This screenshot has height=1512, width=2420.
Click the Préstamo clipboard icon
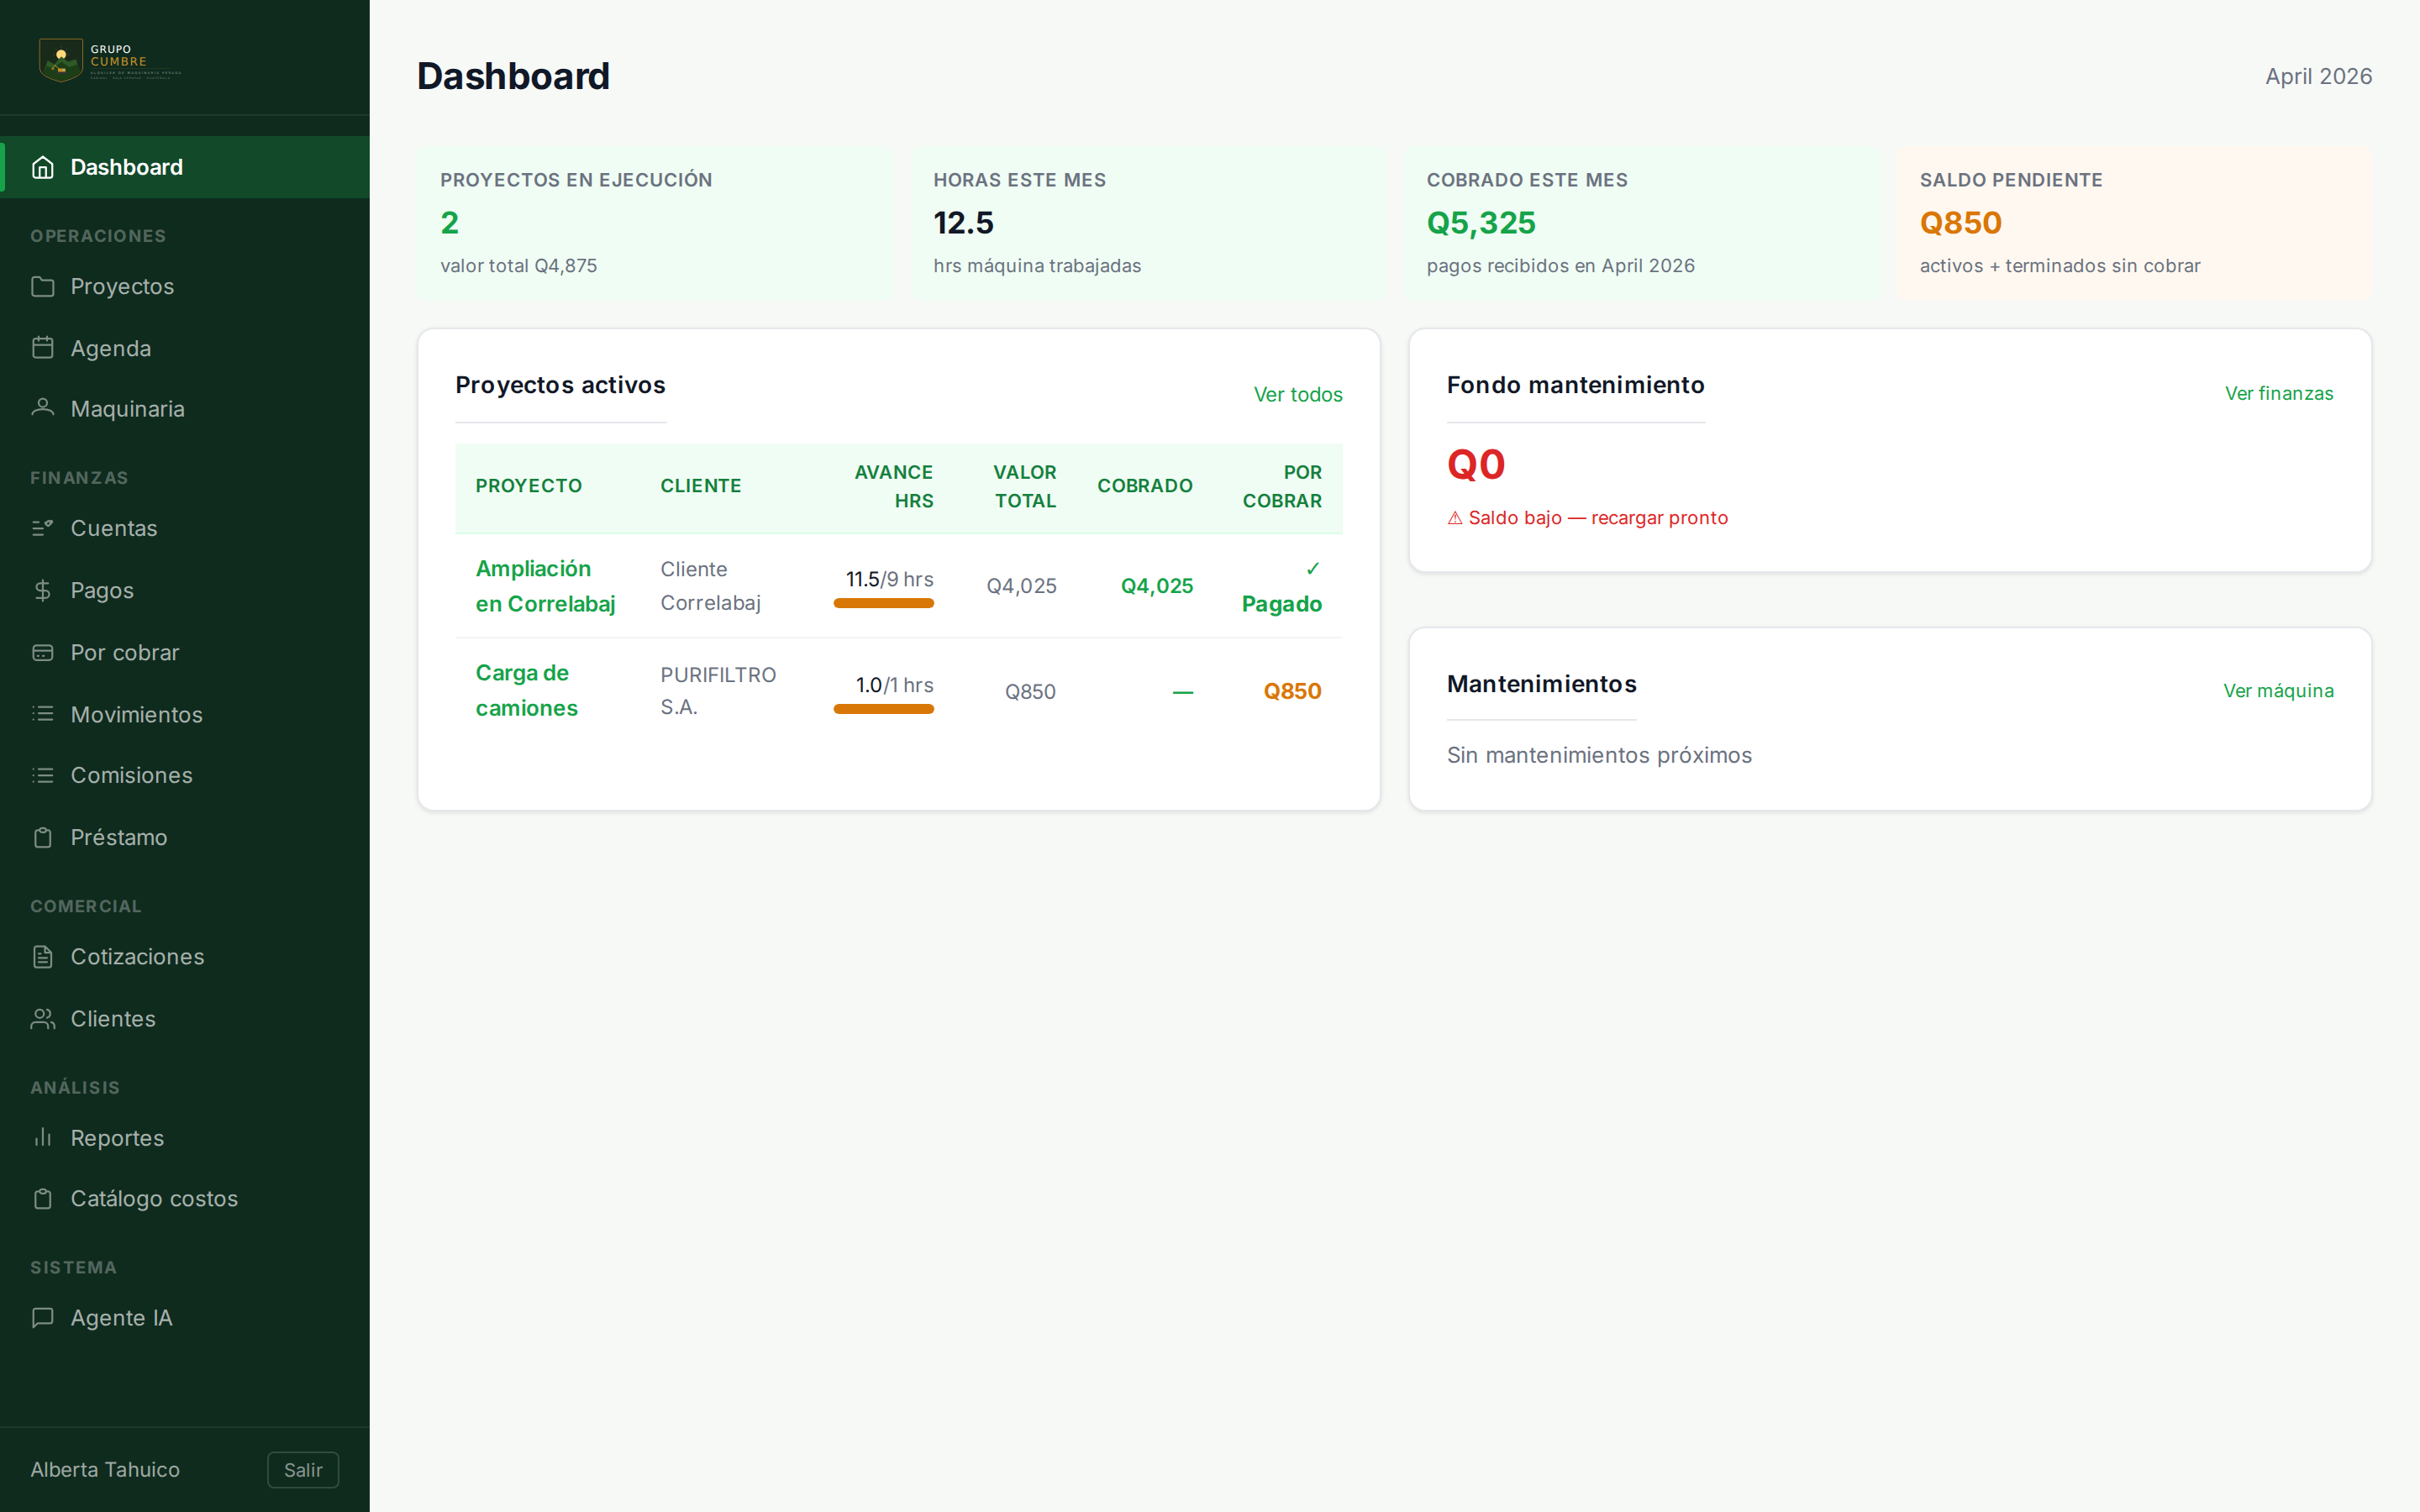pyautogui.click(x=42, y=837)
